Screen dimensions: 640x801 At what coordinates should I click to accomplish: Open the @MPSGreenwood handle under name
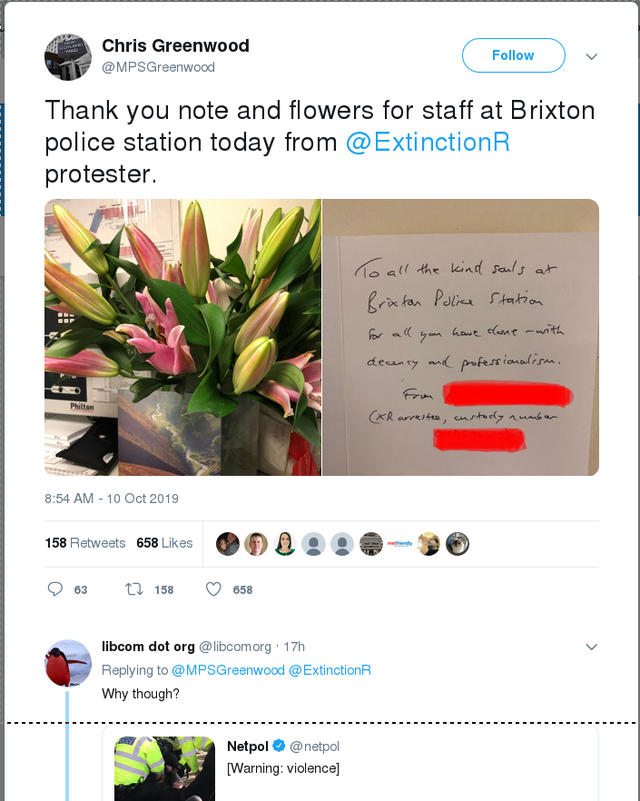pyautogui.click(x=158, y=67)
